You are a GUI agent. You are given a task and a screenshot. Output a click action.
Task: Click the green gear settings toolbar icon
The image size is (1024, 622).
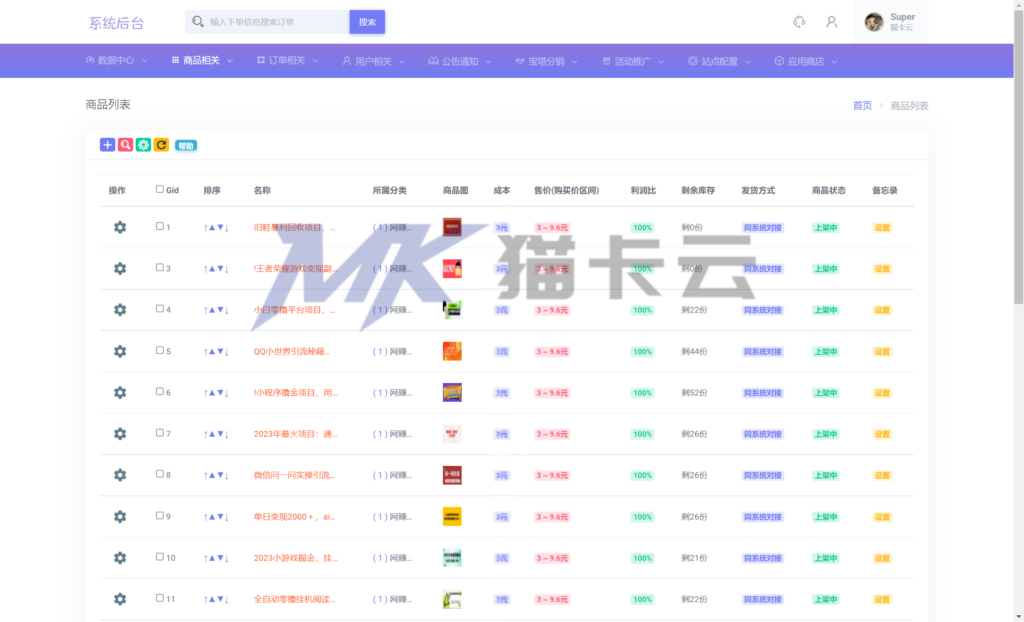(x=143, y=145)
